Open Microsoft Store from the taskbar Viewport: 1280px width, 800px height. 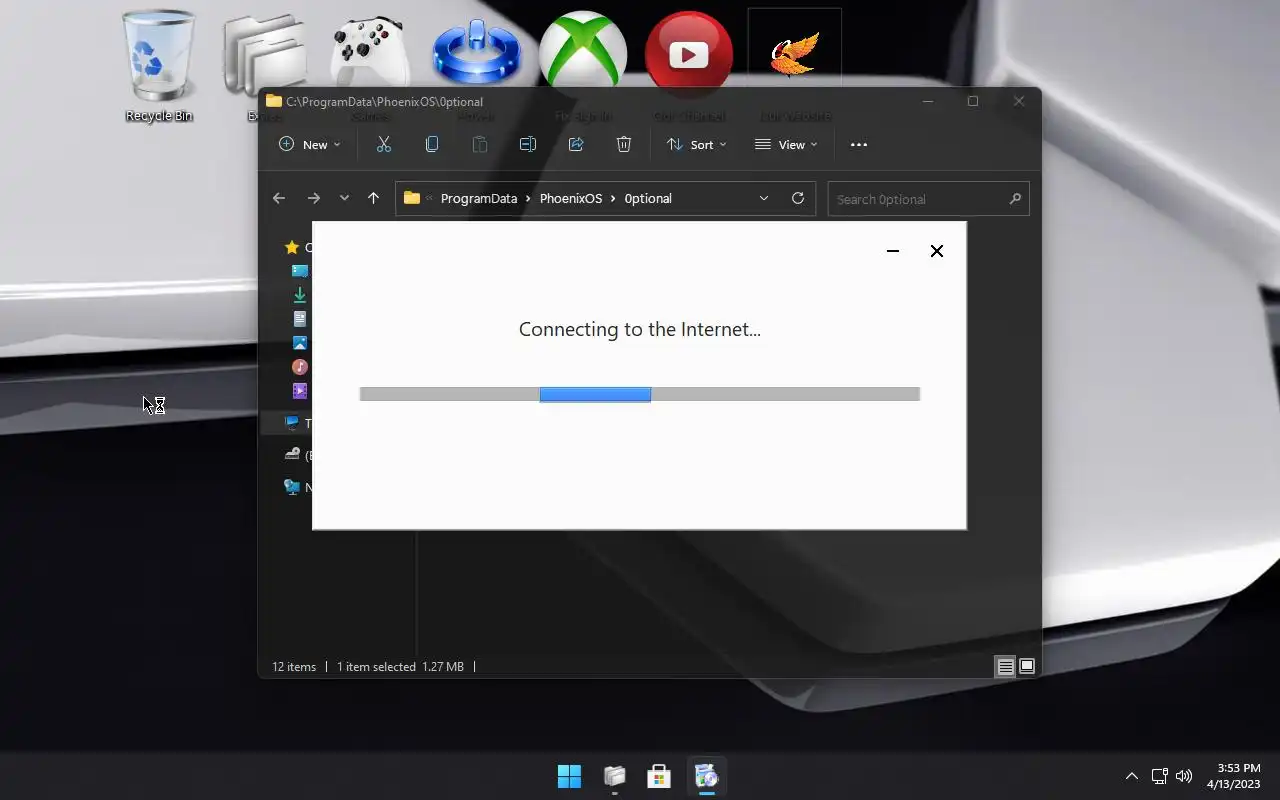tap(659, 776)
